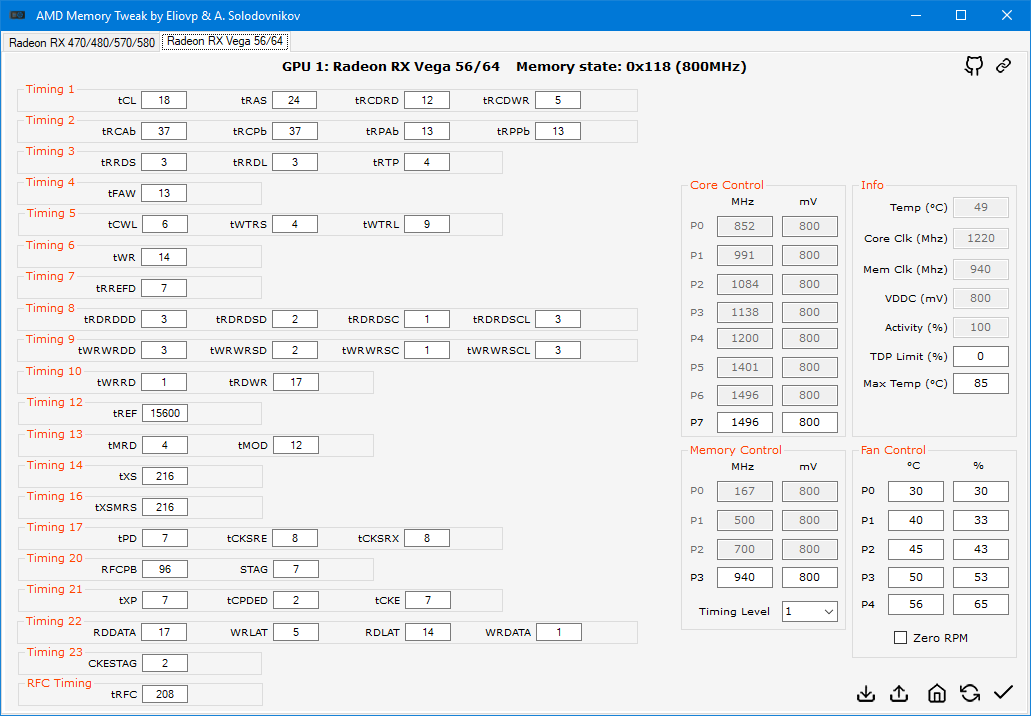
Task: Click Memory Control P0 value 167
Action: click(744, 491)
